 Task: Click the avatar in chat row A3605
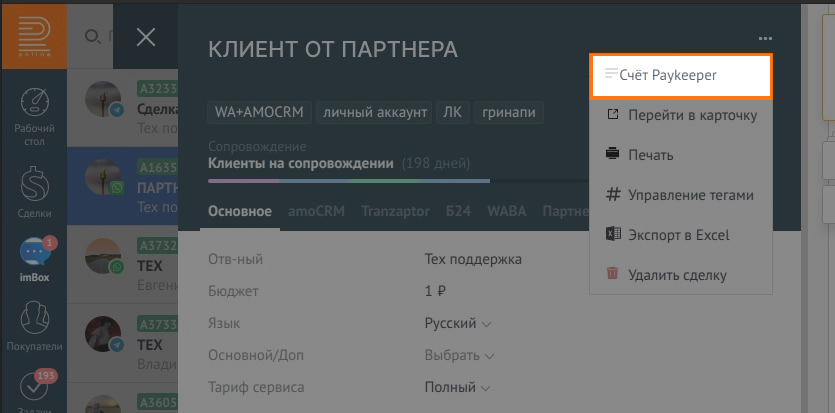(x=103, y=403)
